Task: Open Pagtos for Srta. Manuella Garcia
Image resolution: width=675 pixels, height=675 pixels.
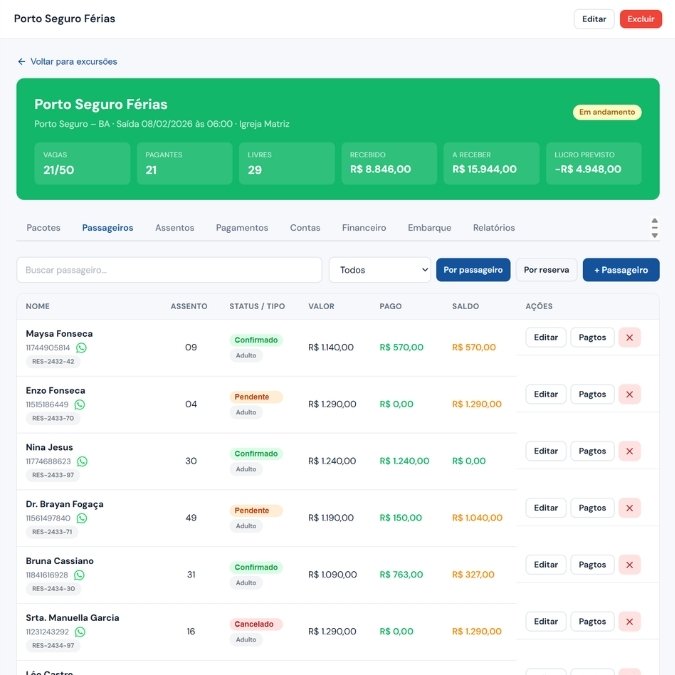Action: coord(592,622)
